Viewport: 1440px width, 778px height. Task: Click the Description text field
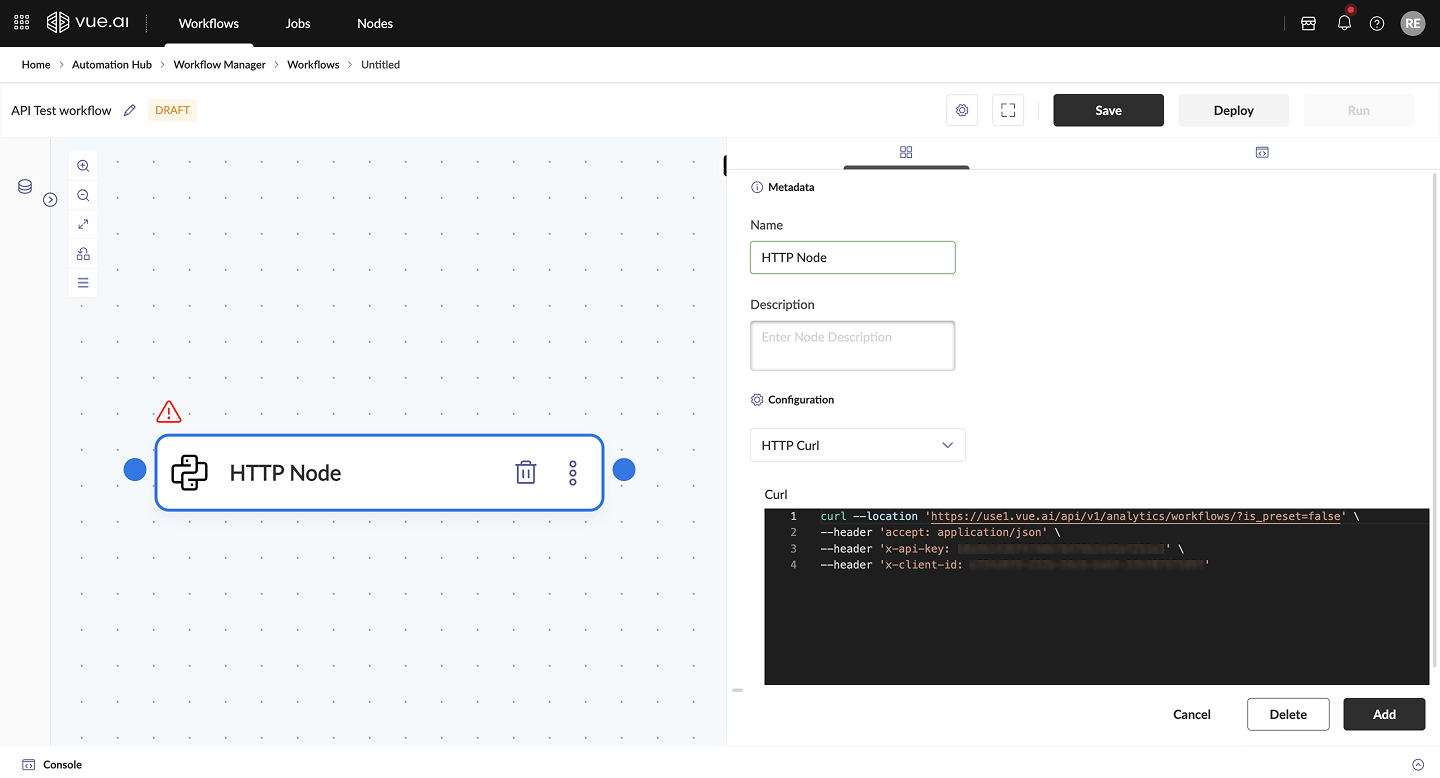(852, 345)
